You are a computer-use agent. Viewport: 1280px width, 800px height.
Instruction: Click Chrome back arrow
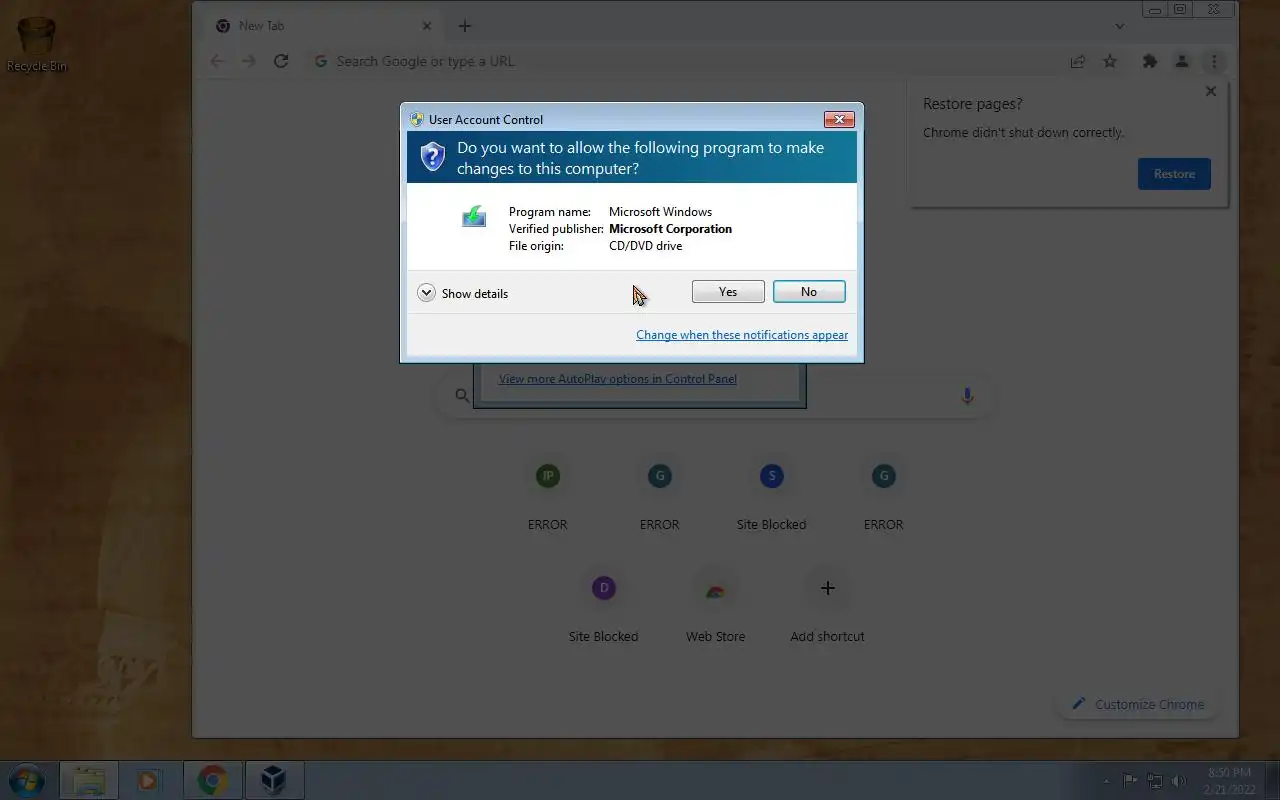[217, 61]
